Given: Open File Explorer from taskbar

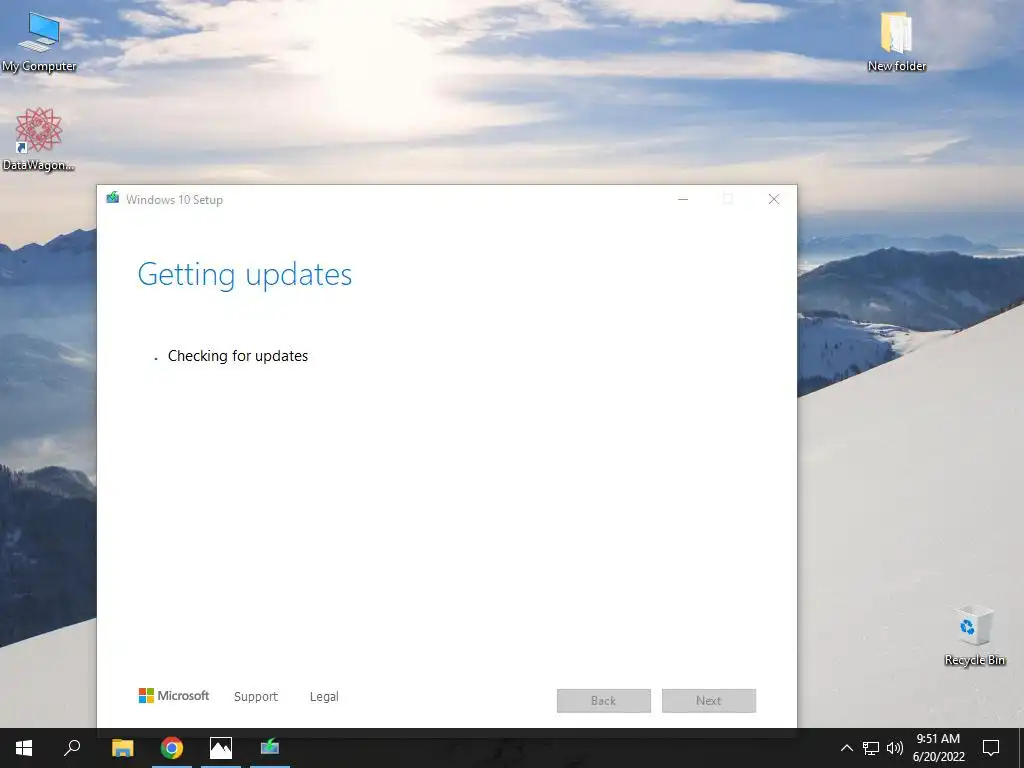Looking at the screenshot, I should (122, 748).
